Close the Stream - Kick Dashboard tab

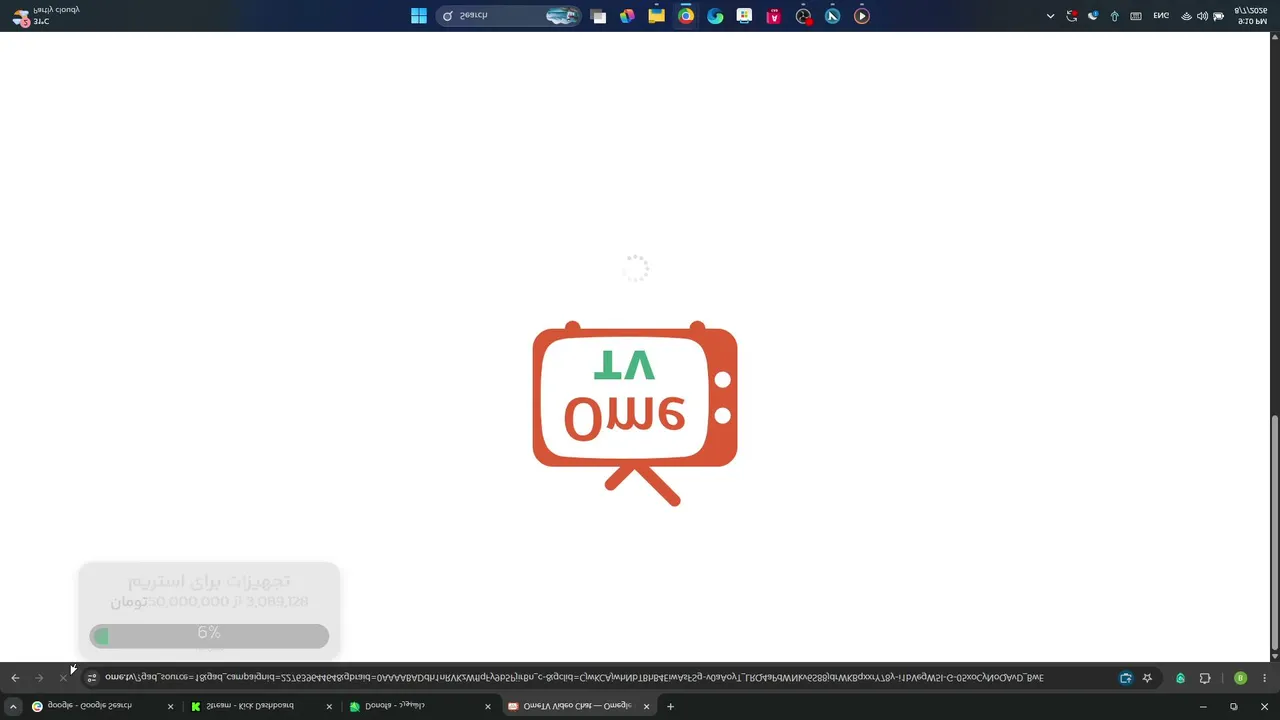329,706
